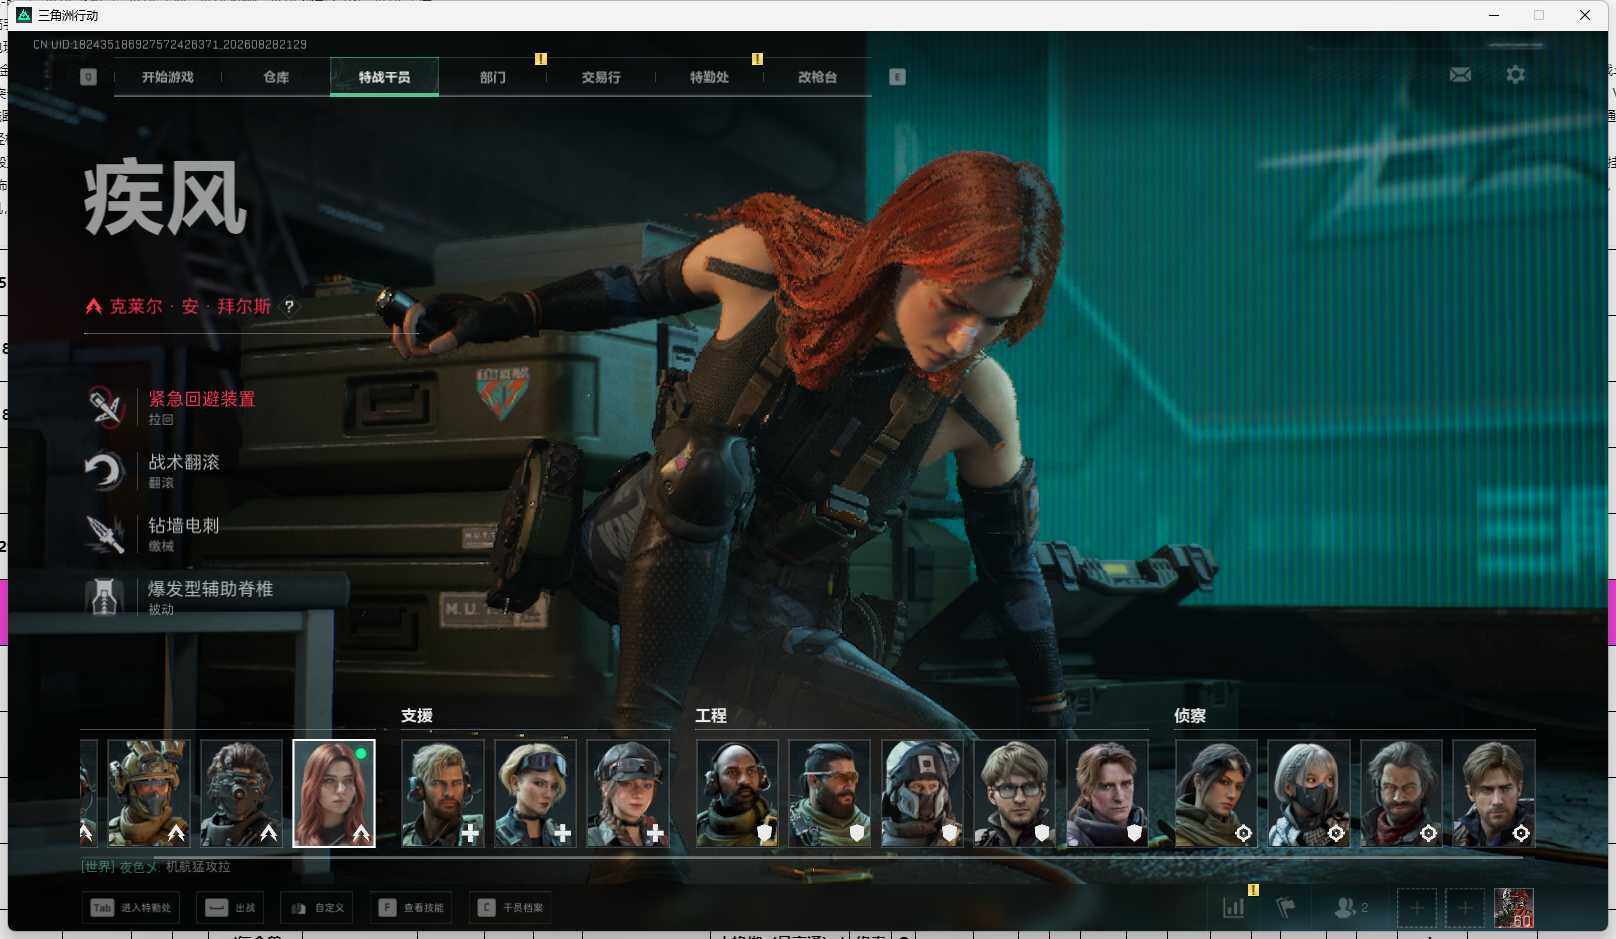Select the red-haired woman operator portrait
The width and height of the screenshot is (1616, 939).
[x=334, y=793]
